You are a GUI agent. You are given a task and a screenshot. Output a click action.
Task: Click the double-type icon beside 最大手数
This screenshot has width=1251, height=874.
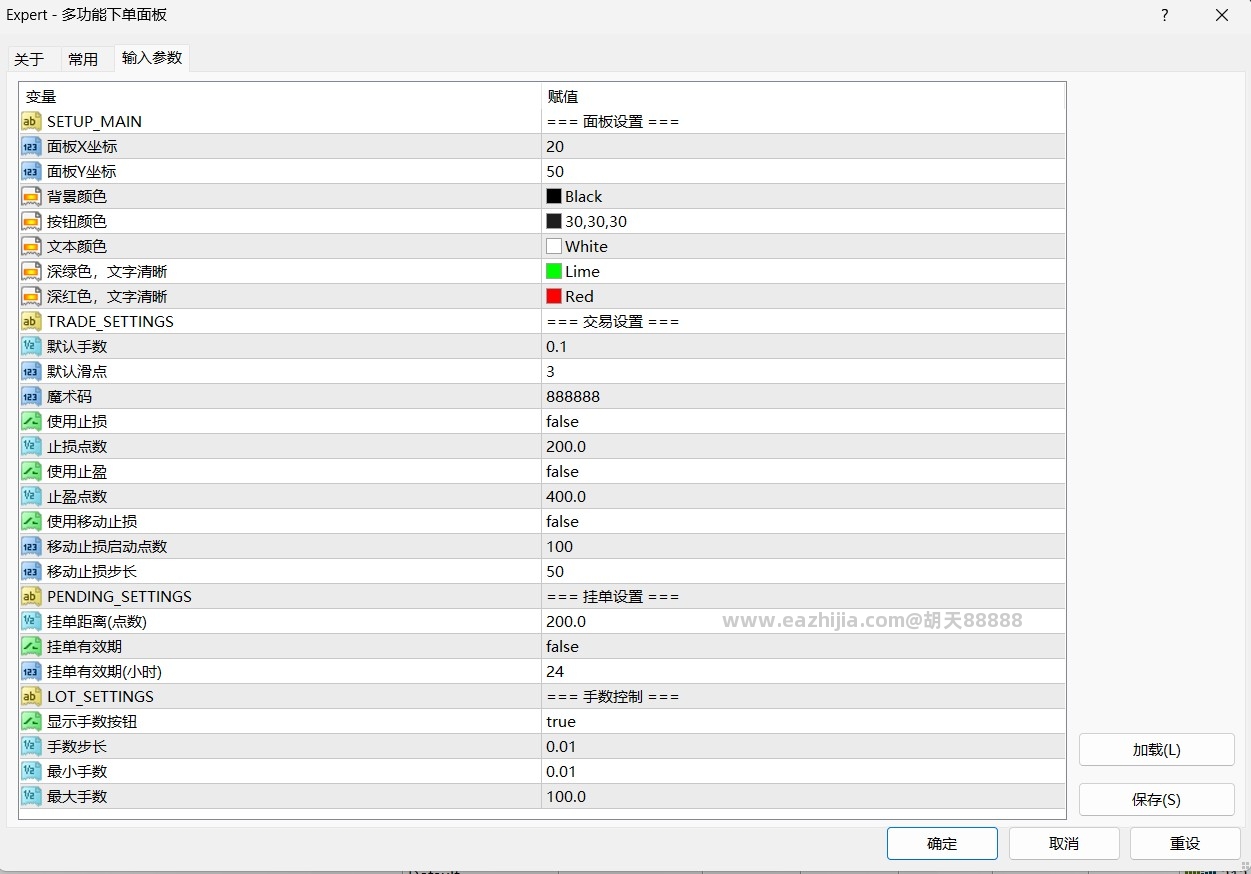(x=31, y=796)
